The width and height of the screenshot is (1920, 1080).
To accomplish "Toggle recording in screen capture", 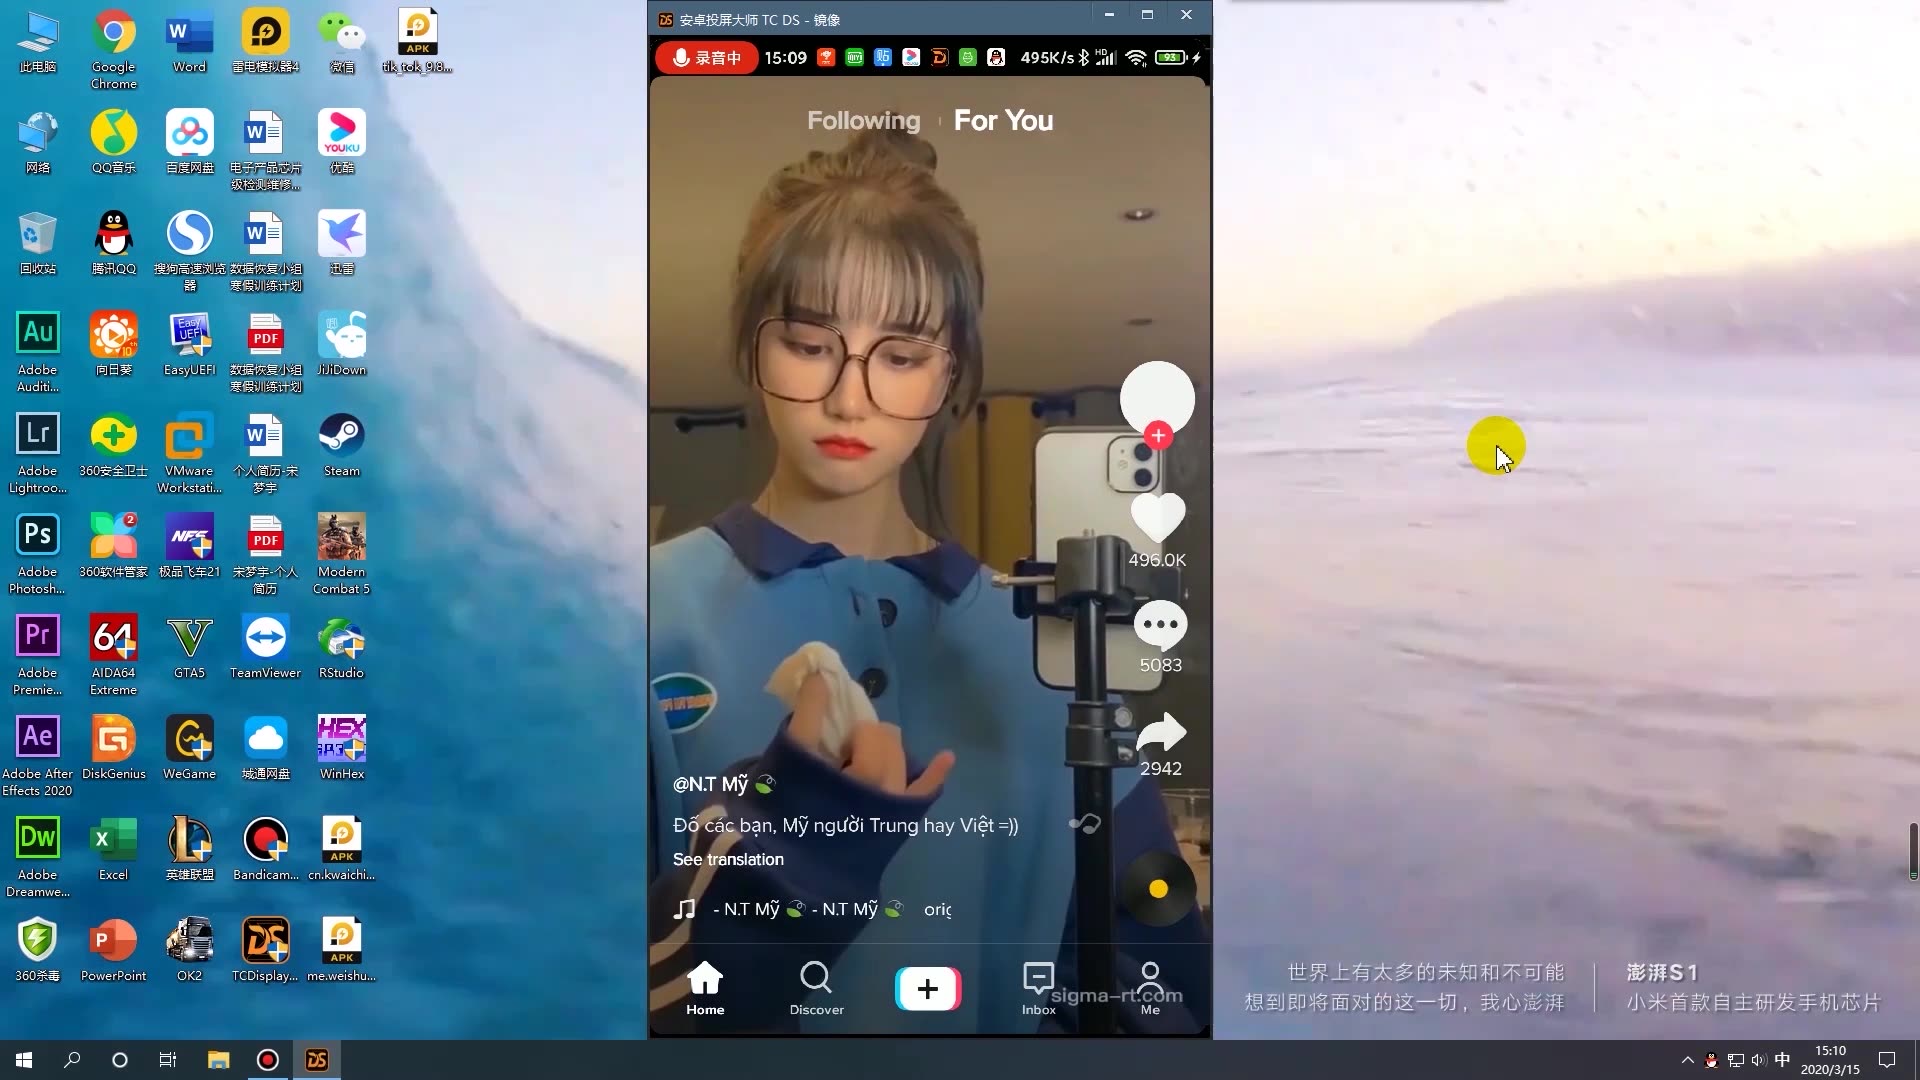I will pos(705,57).
